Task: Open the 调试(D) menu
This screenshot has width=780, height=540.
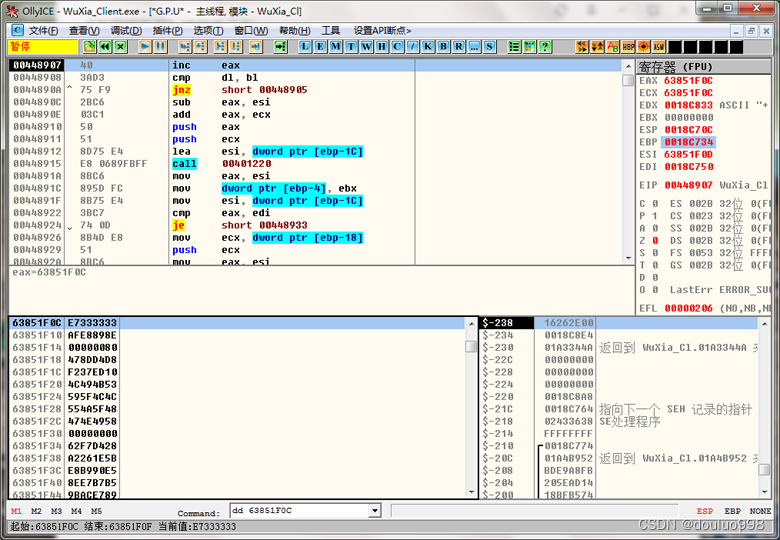Action: click(126, 31)
